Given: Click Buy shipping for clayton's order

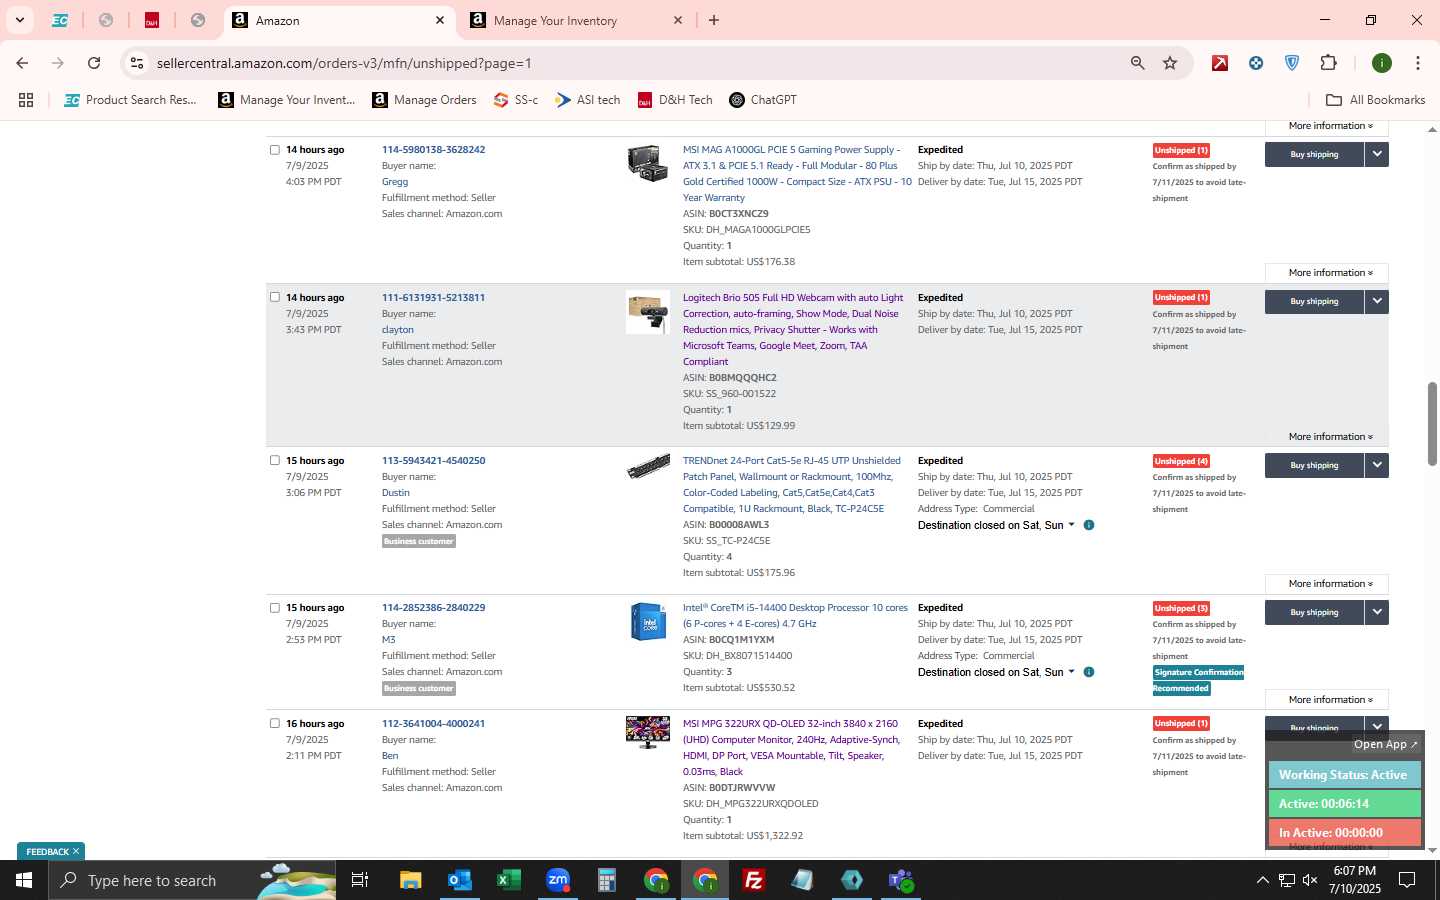Looking at the screenshot, I should tap(1314, 301).
